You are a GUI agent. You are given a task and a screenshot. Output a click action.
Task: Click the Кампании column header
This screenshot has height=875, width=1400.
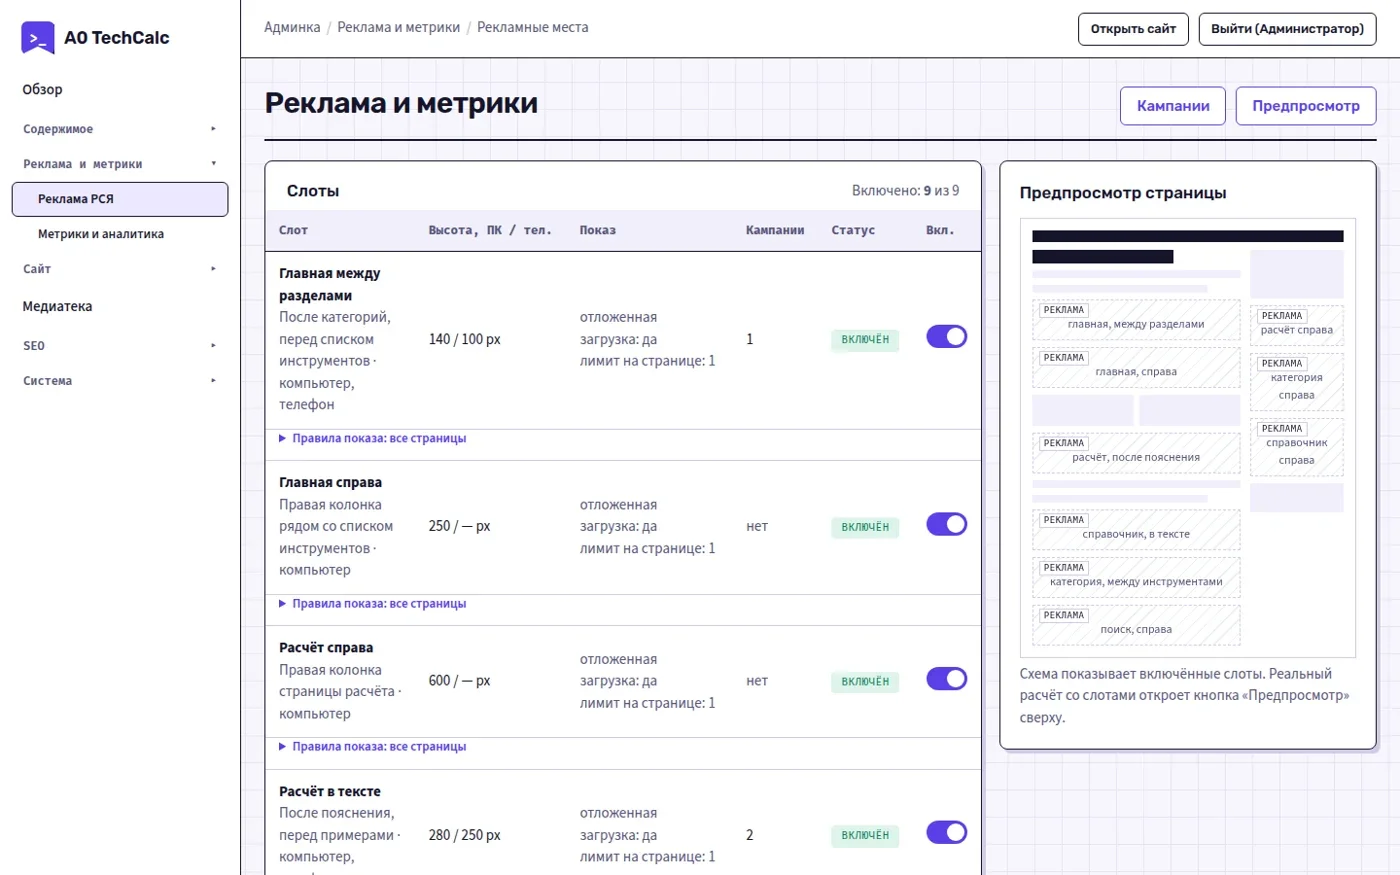pyautogui.click(x=775, y=230)
